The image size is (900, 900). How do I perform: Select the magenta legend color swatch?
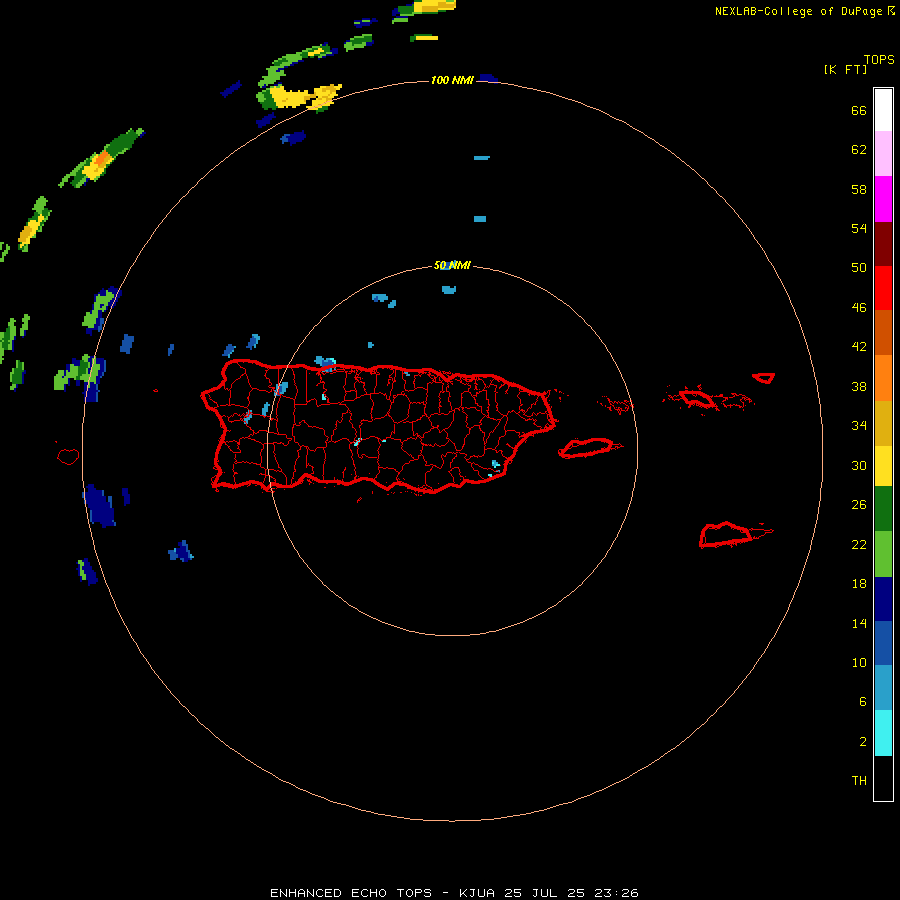883,199
